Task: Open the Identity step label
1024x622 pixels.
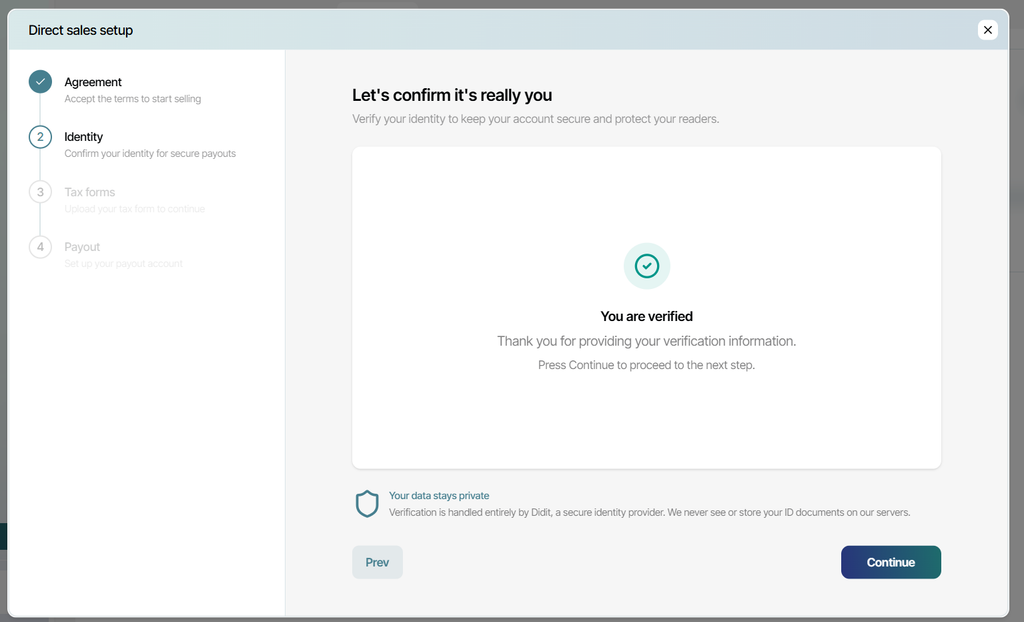Action: [84, 137]
